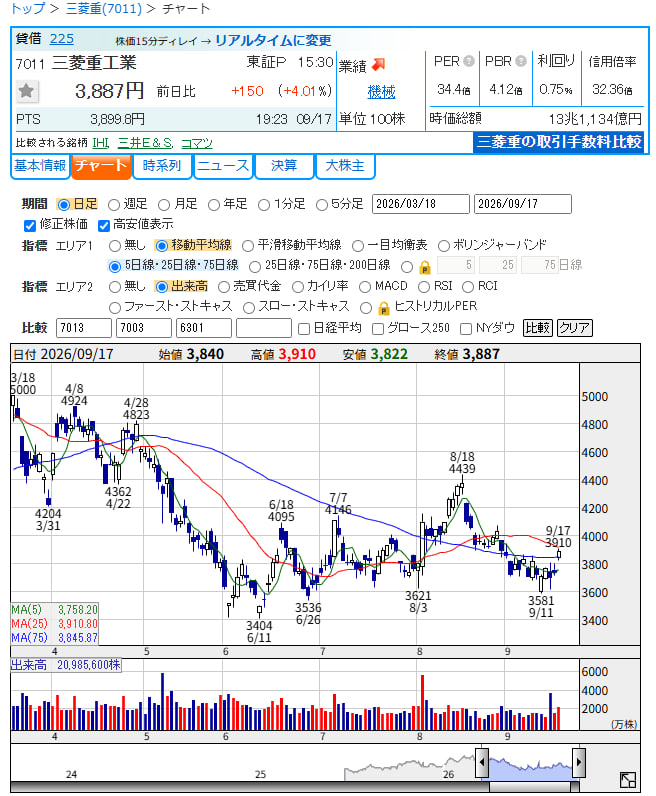Select RCI radio button

tap(468, 287)
